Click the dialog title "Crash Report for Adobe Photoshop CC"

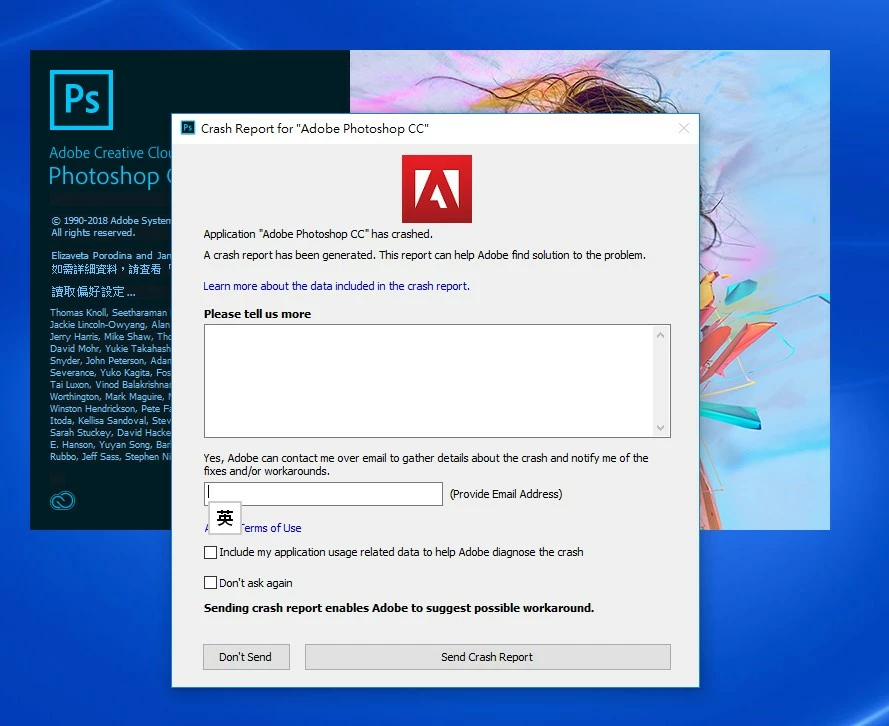pyautogui.click(x=315, y=129)
